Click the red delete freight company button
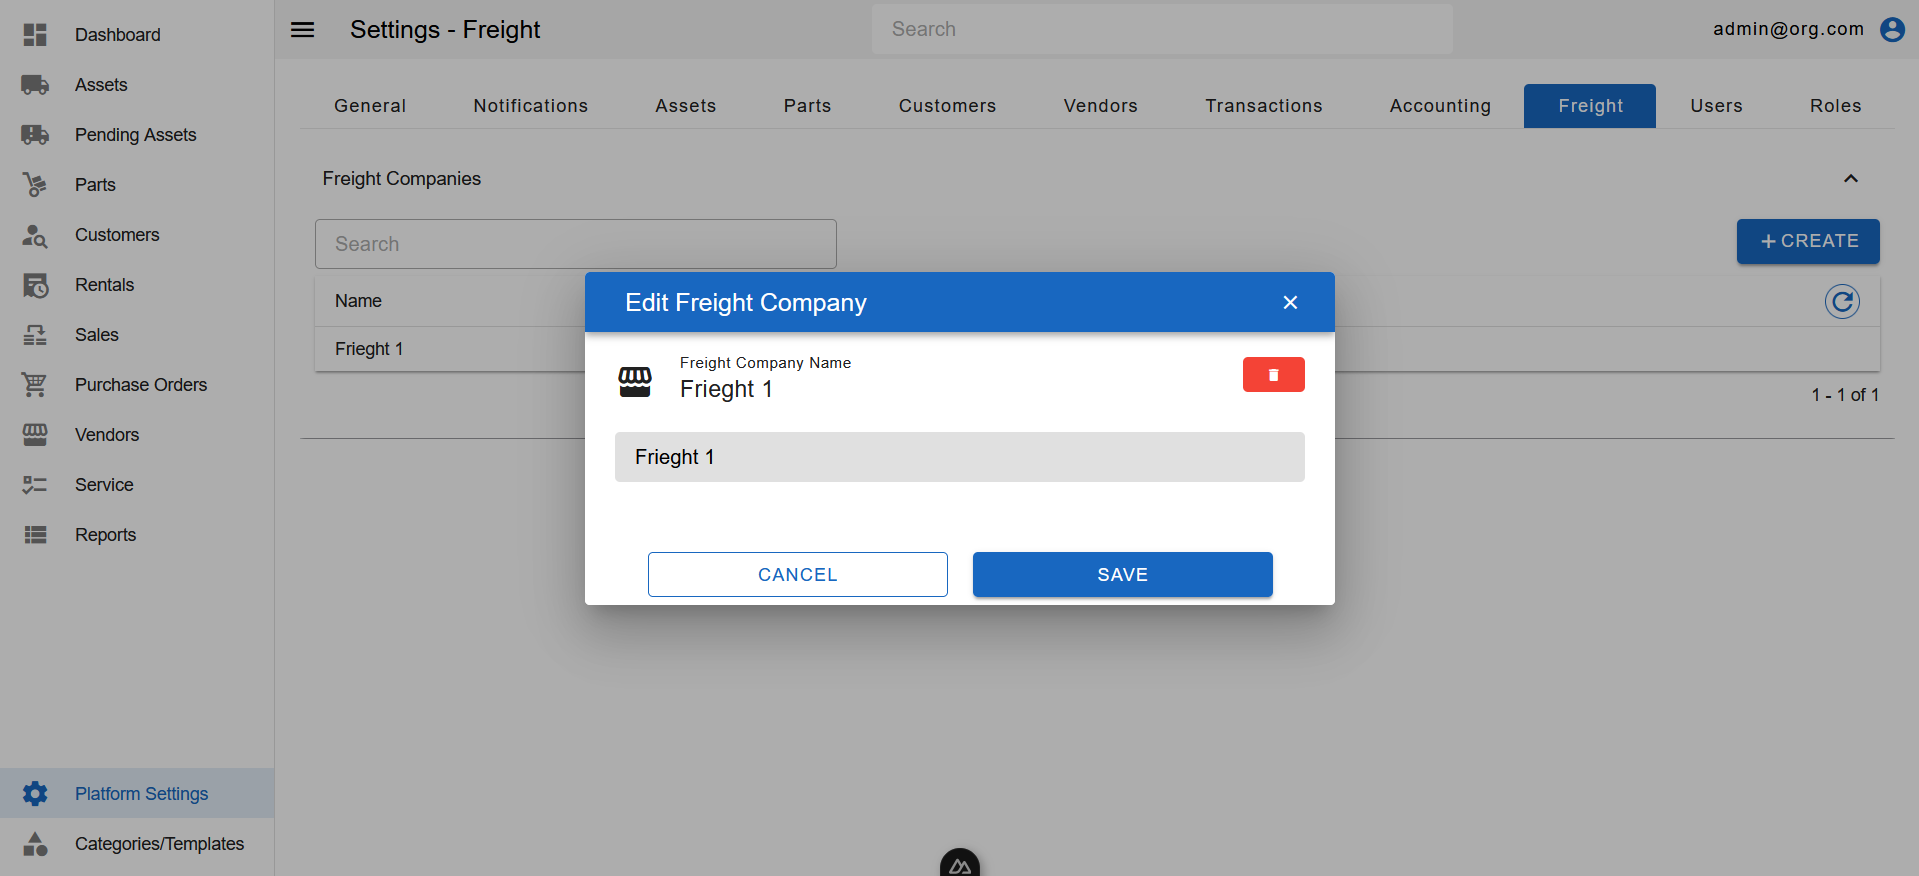 tap(1273, 375)
